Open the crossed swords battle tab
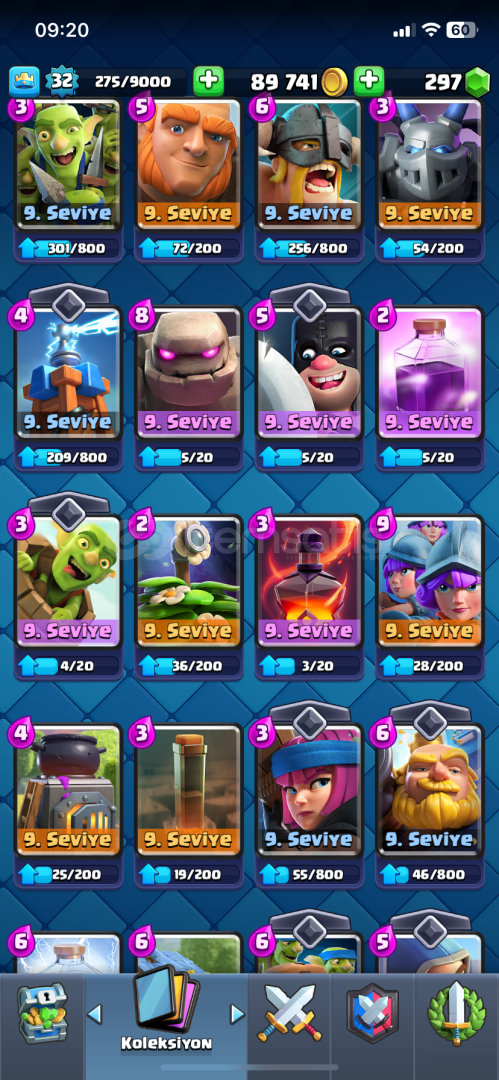499x1080 pixels. tap(289, 1013)
